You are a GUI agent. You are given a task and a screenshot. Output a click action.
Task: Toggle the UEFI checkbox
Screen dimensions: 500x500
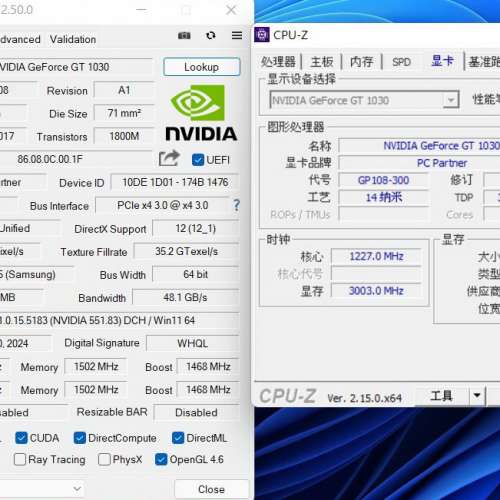point(198,160)
